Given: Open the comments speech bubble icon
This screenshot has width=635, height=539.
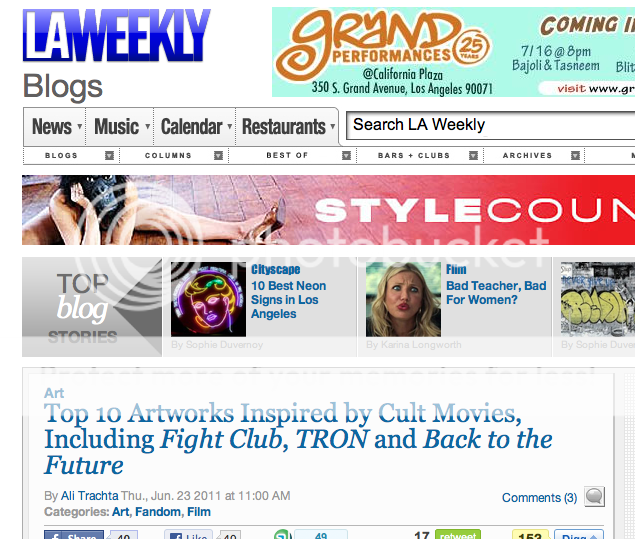Looking at the screenshot, I should [x=594, y=496].
